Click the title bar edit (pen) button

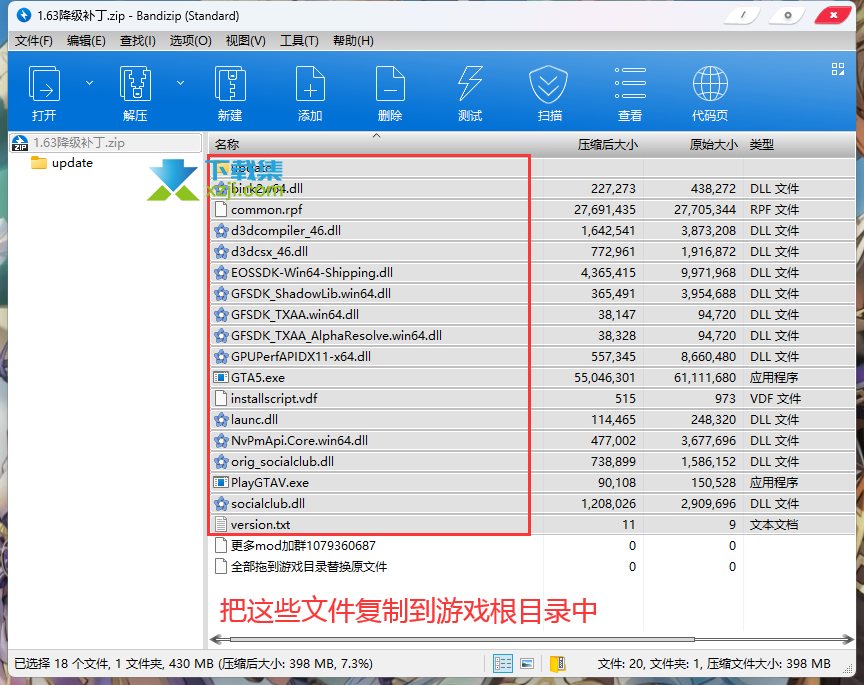[742, 15]
